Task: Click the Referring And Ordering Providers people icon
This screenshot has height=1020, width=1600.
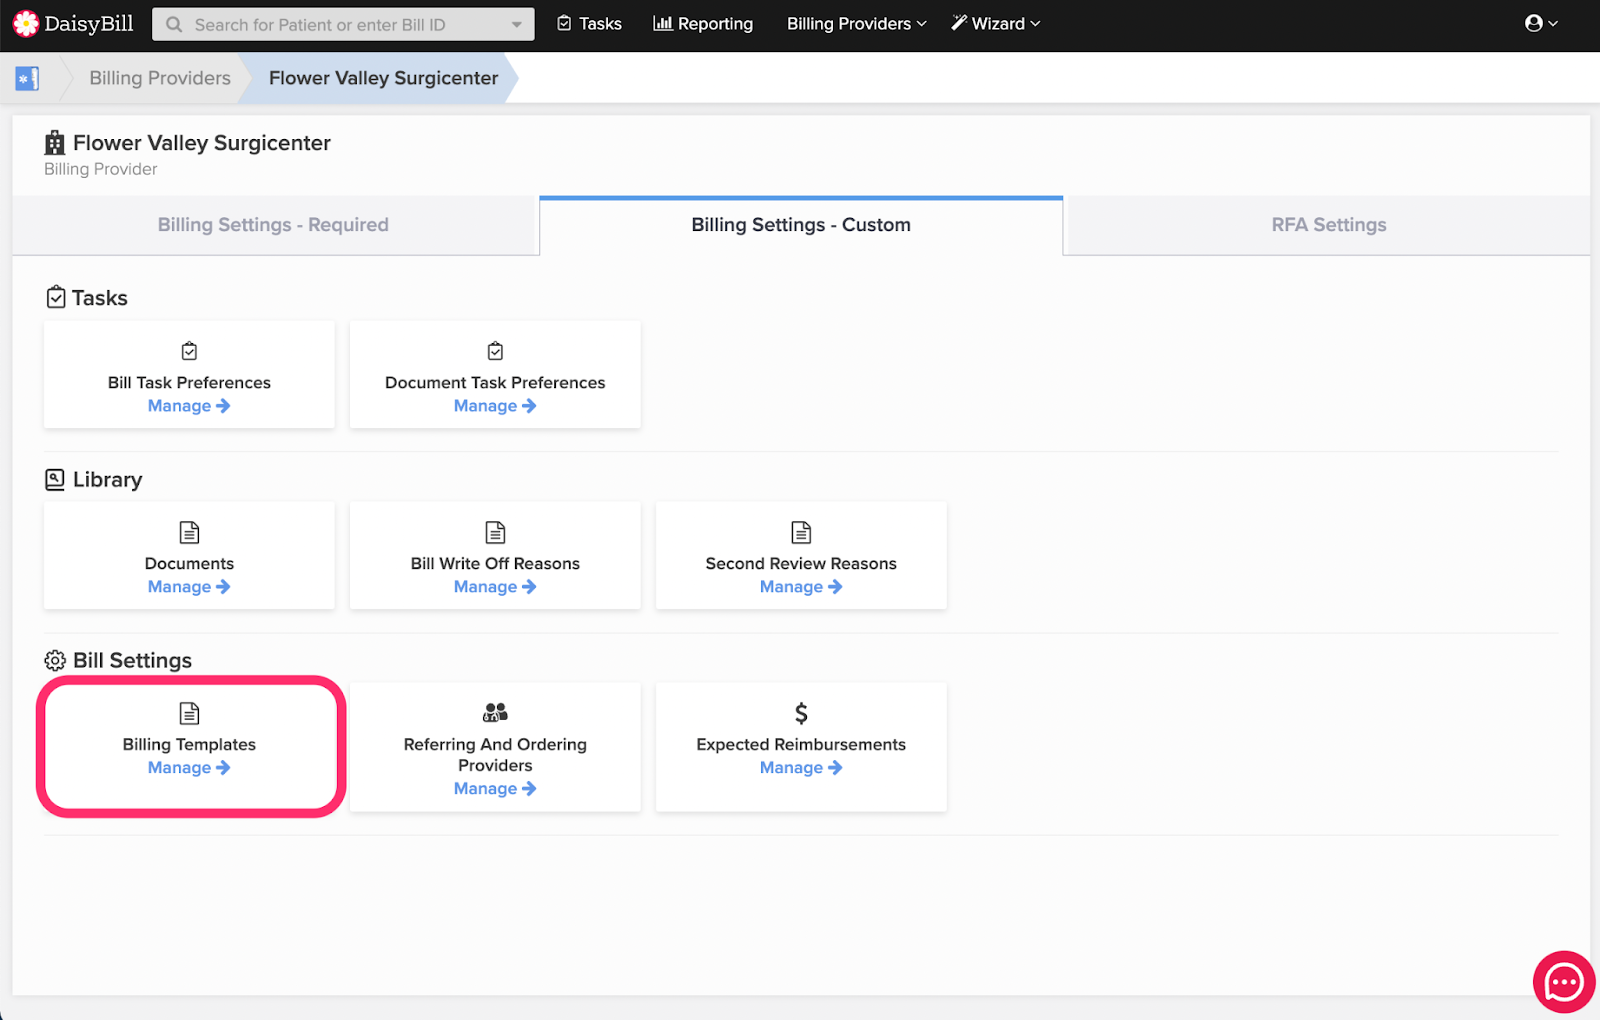Action: 495,712
